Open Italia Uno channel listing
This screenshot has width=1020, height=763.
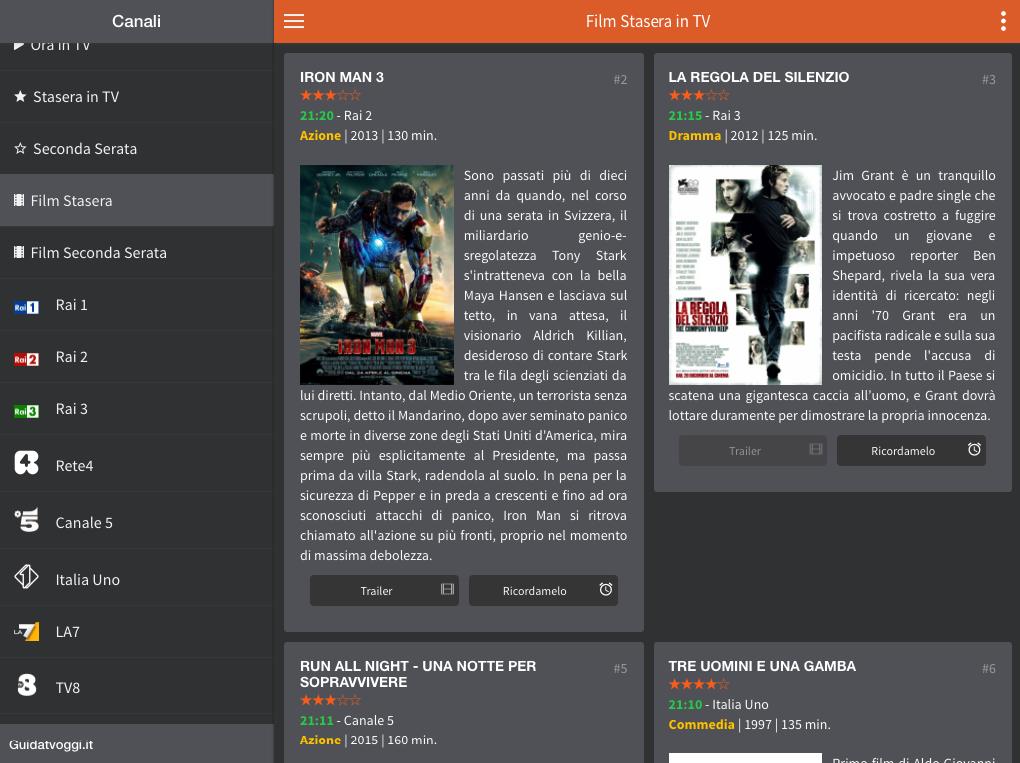pos(137,578)
